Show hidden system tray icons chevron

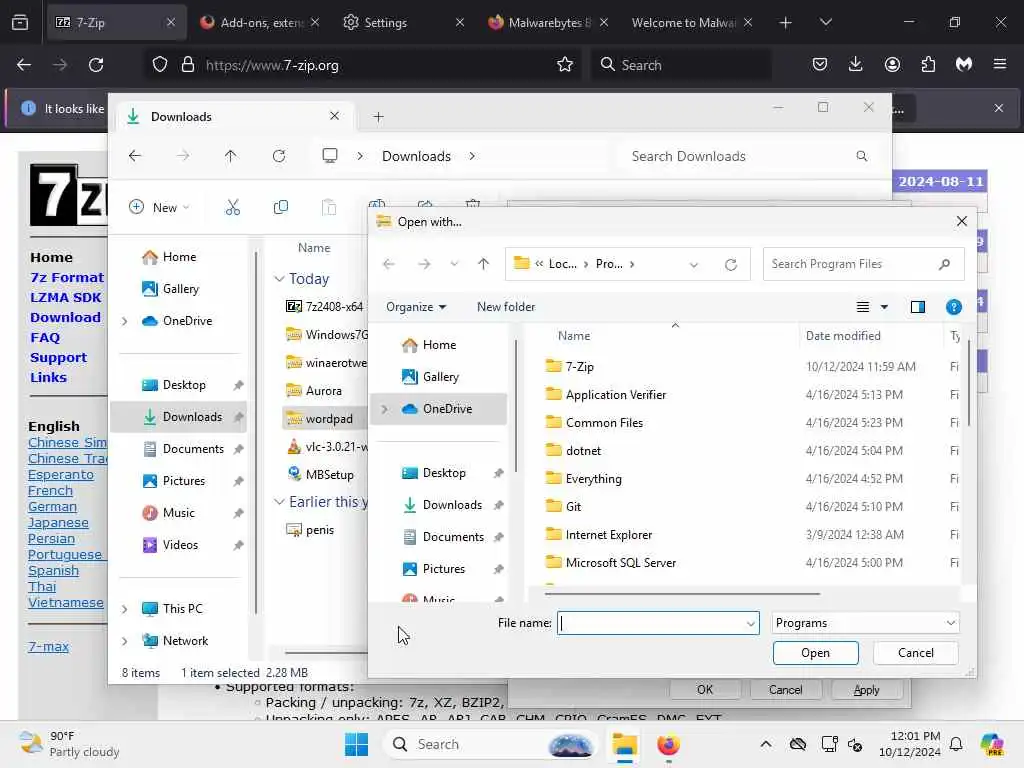coord(766,744)
